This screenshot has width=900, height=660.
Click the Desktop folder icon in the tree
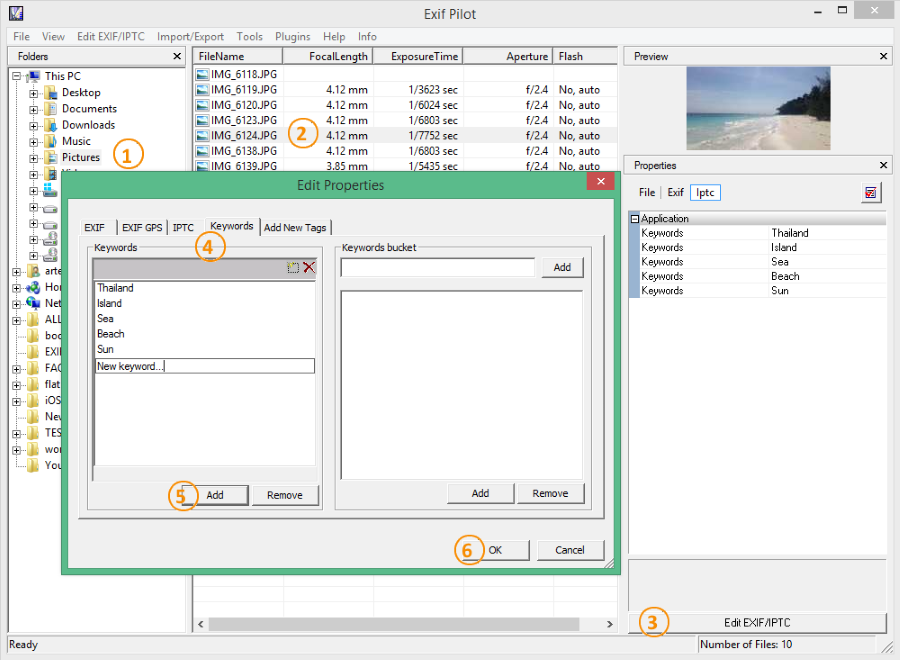coord(51,92)
